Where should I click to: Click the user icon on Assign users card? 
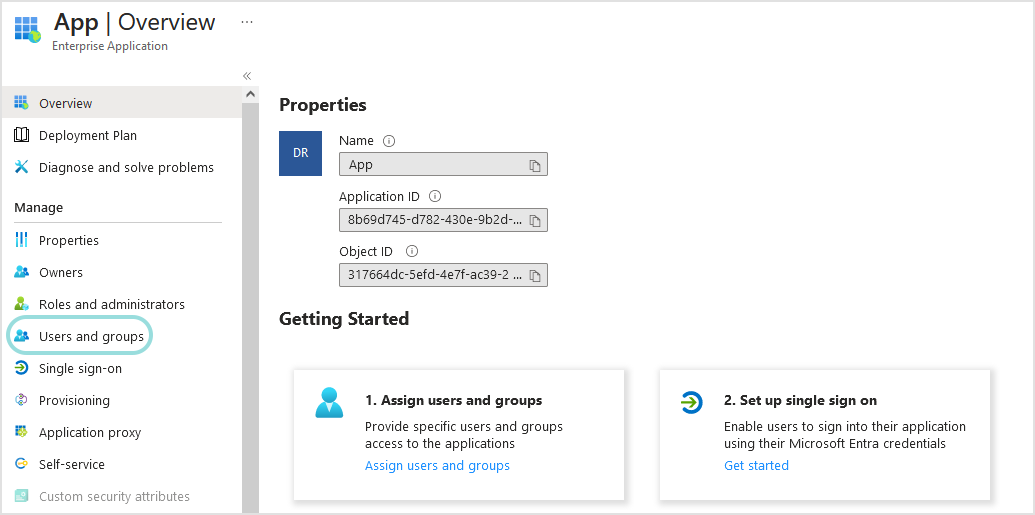point(329,403)
